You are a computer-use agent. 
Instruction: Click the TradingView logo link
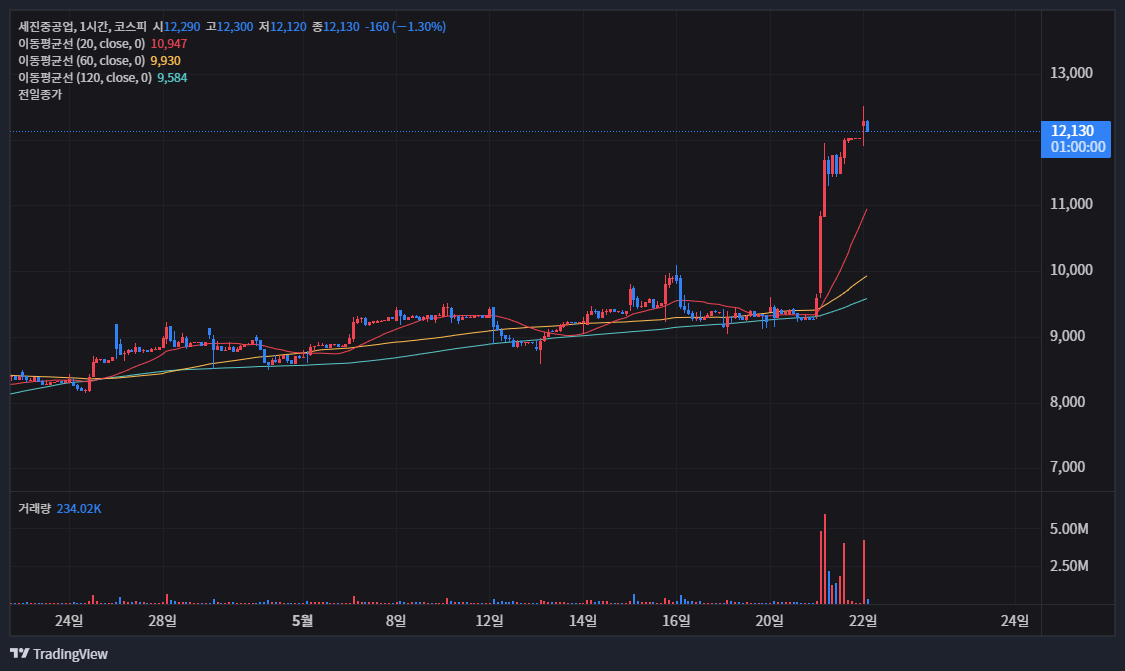point(59,654)
